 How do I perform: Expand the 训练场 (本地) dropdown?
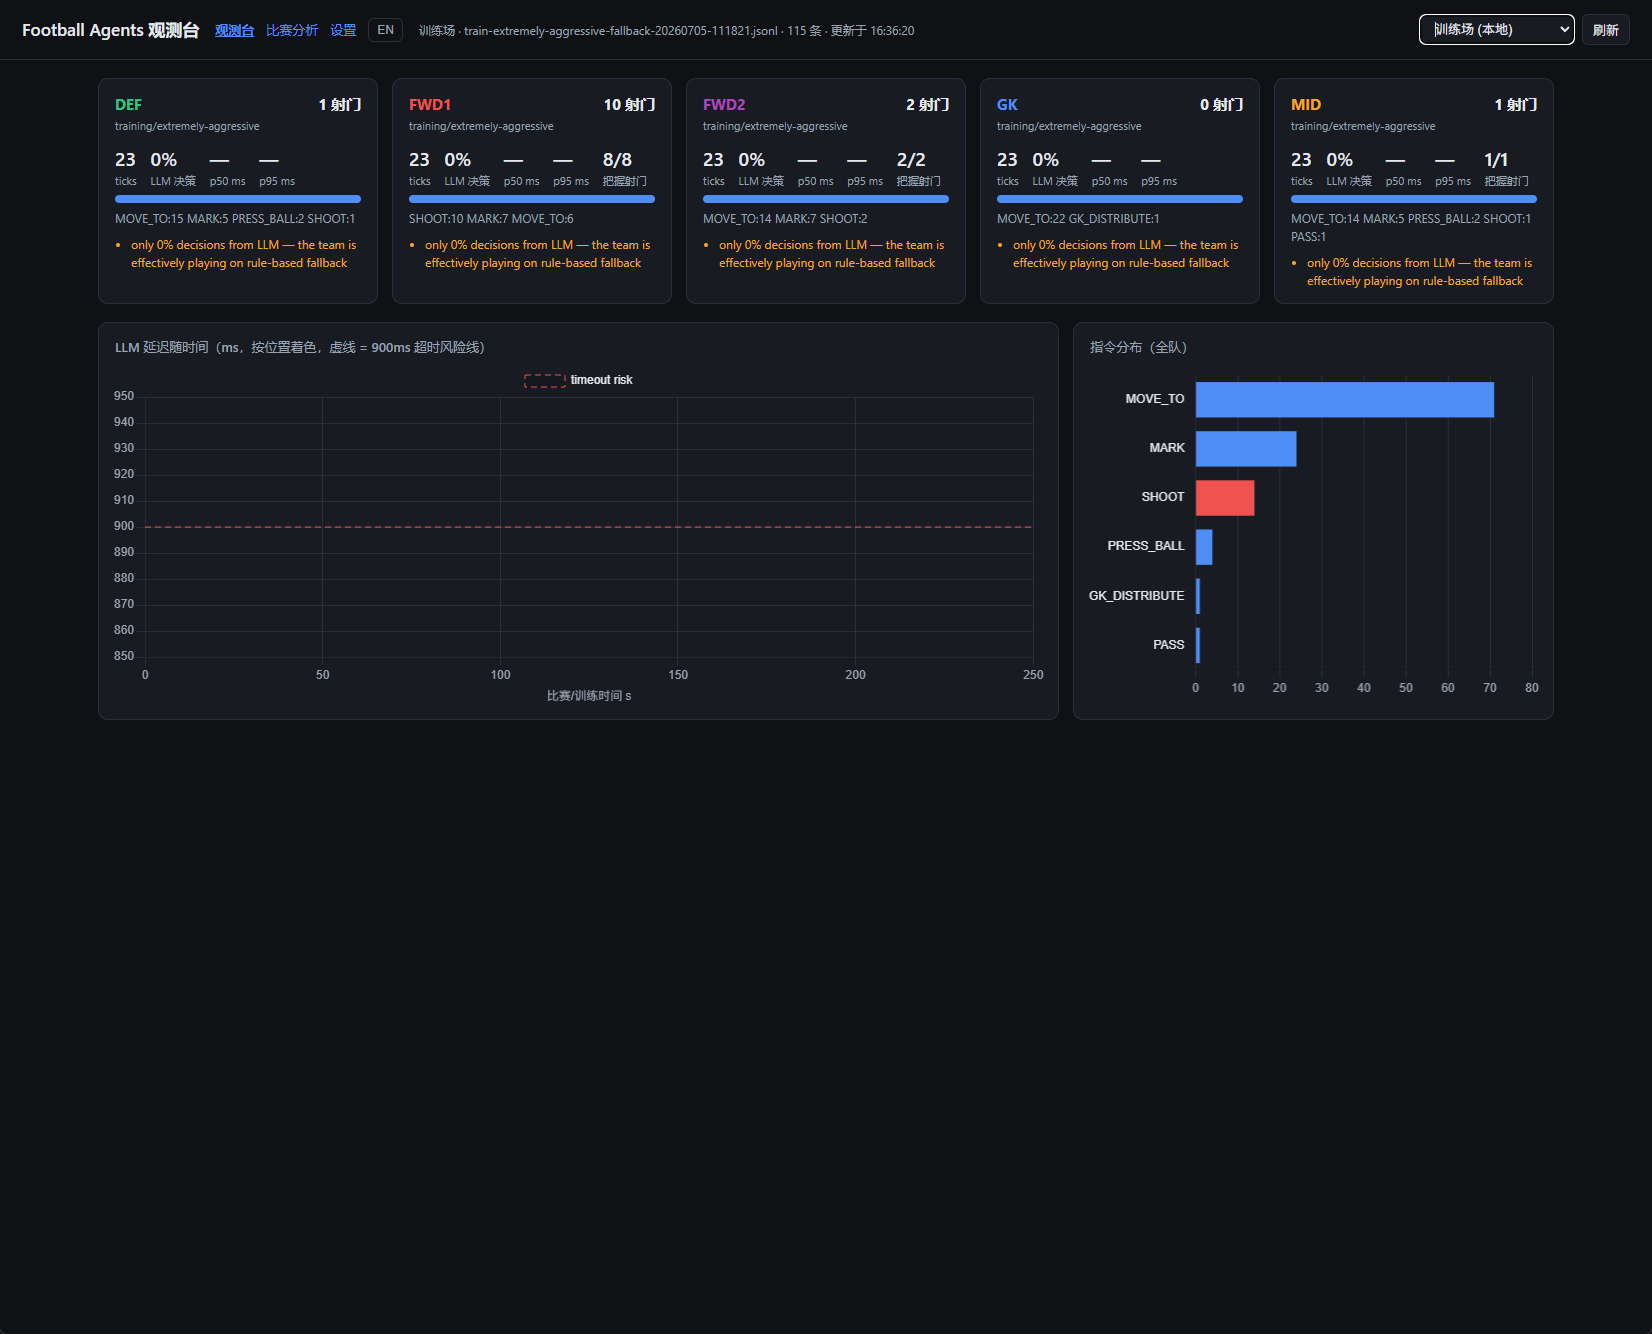pyautogui.click(x=1496, y=30)
